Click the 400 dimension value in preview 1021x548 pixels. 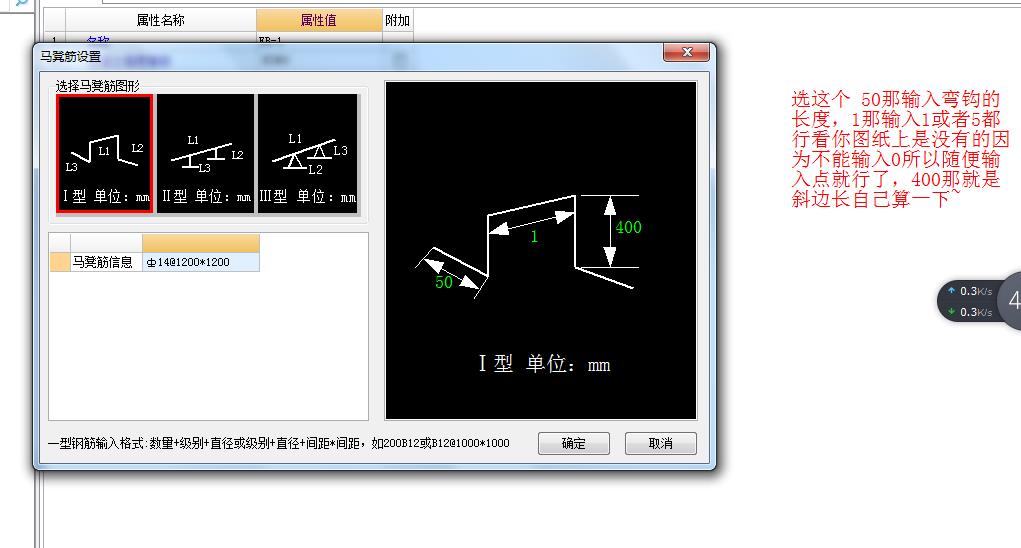pos(628,227)
